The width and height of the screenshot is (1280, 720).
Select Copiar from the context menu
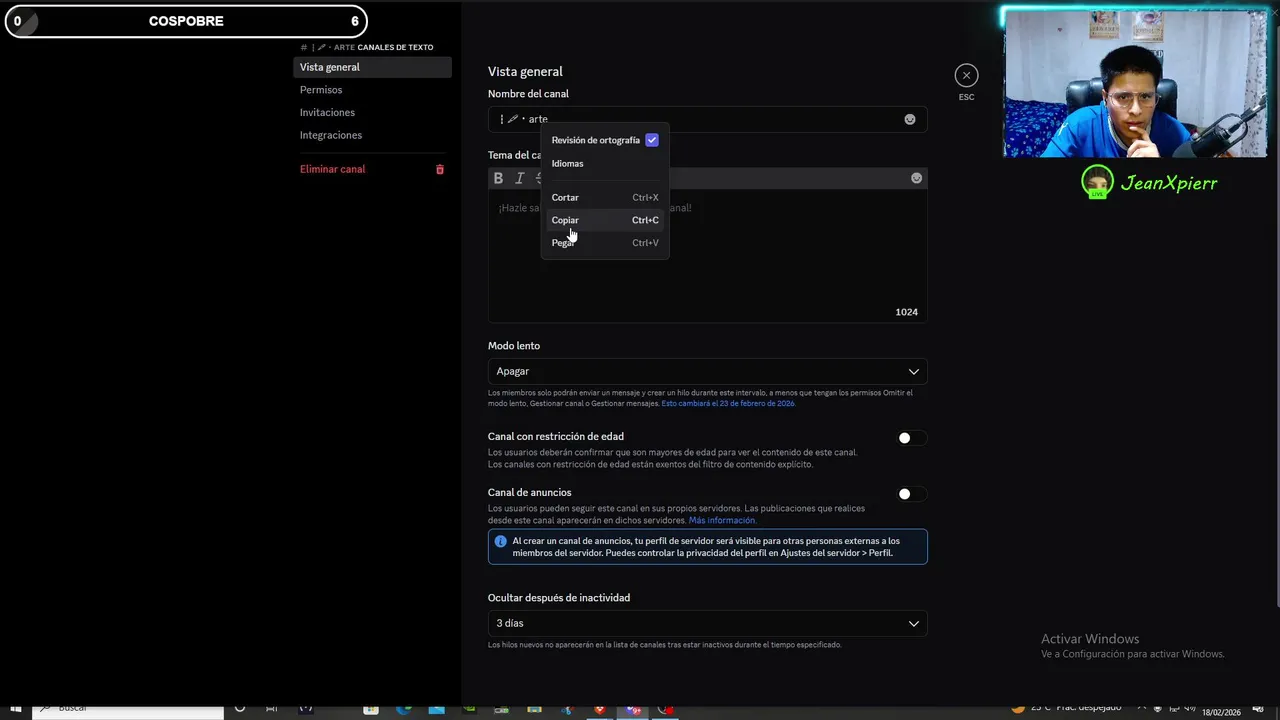[x=605, y=220]
